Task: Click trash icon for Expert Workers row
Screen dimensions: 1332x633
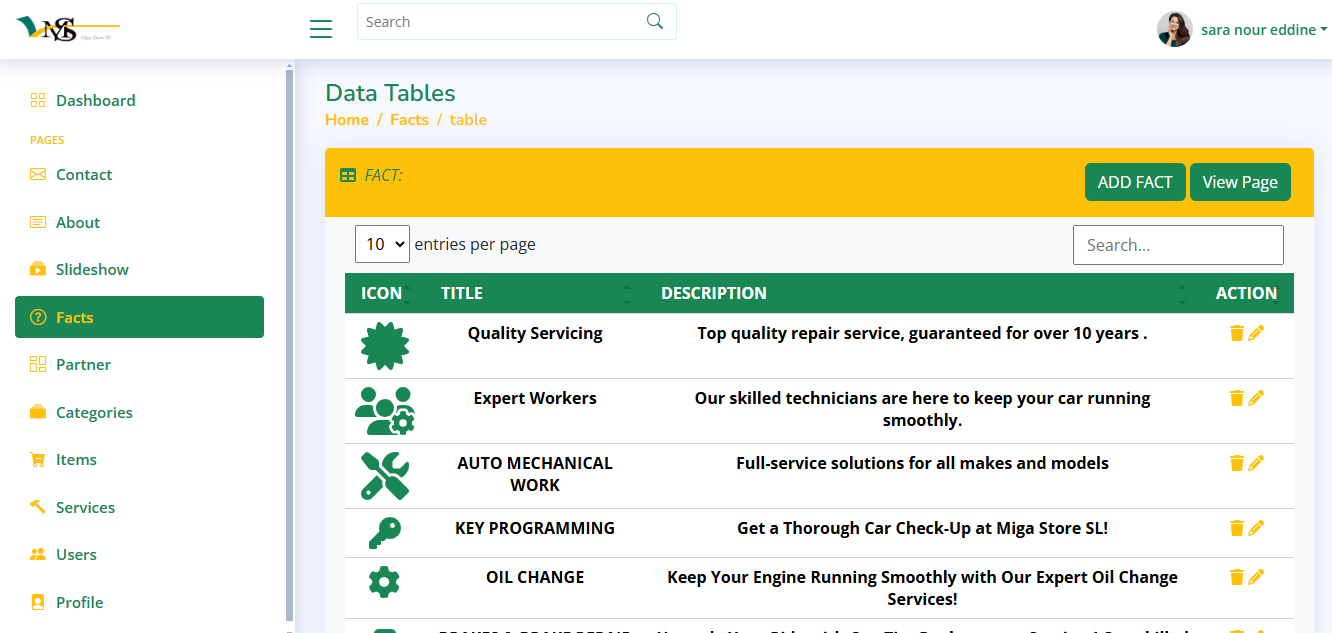Action: pyautogui.click(x=1236, y=398)
